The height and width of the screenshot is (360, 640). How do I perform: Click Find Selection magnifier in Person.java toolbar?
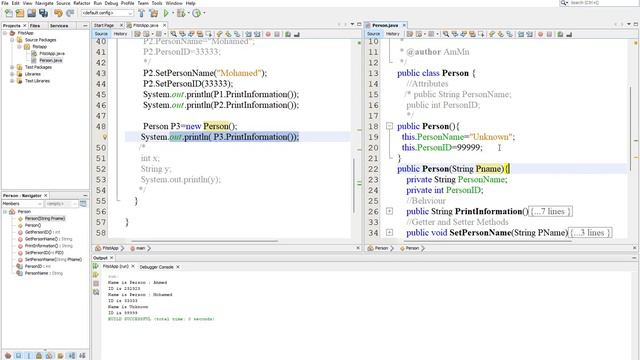pyautogui.click(x=446, y=34)
